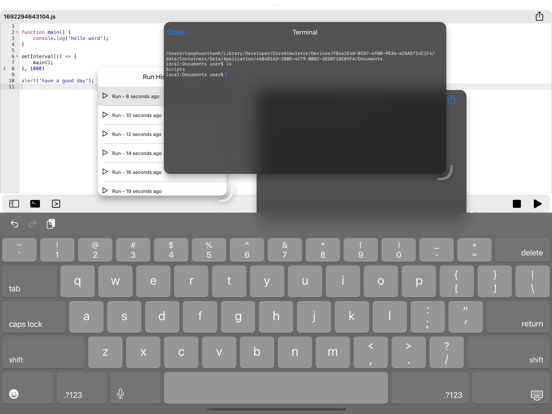
Task: Tap the a key
Action: [86, 317]
